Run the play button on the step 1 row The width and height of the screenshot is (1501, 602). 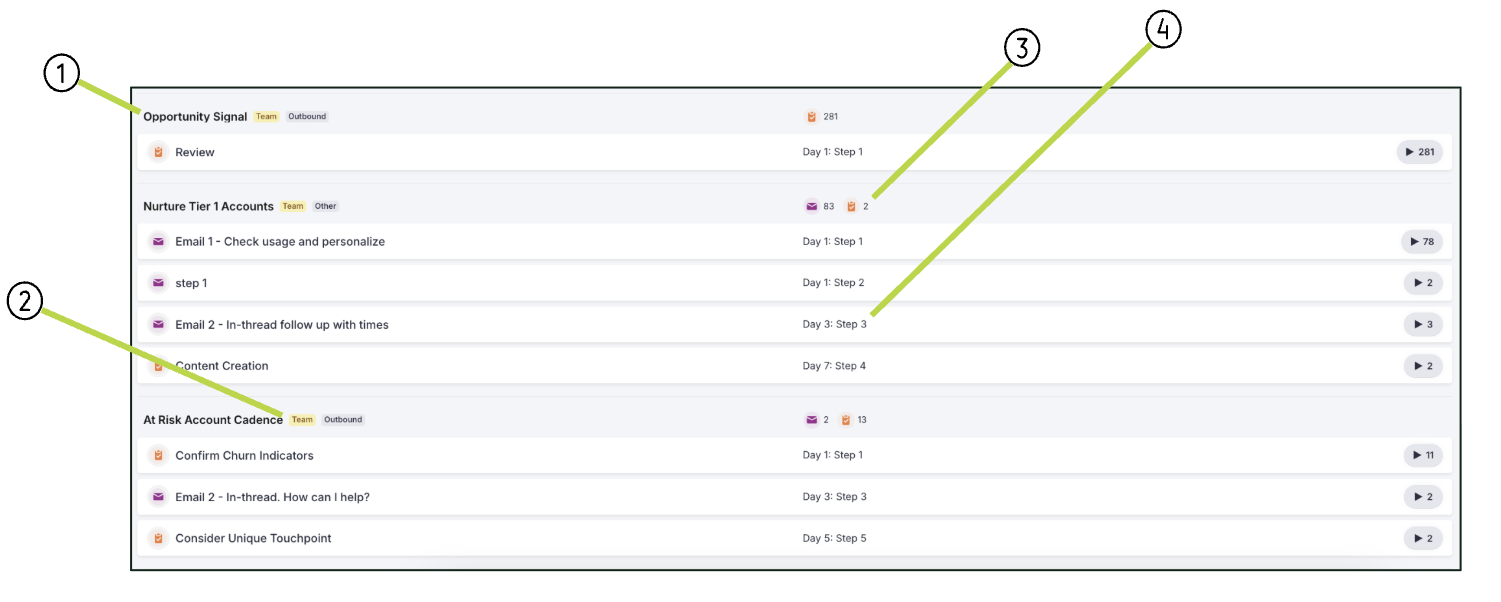[x=1423, y=283]
